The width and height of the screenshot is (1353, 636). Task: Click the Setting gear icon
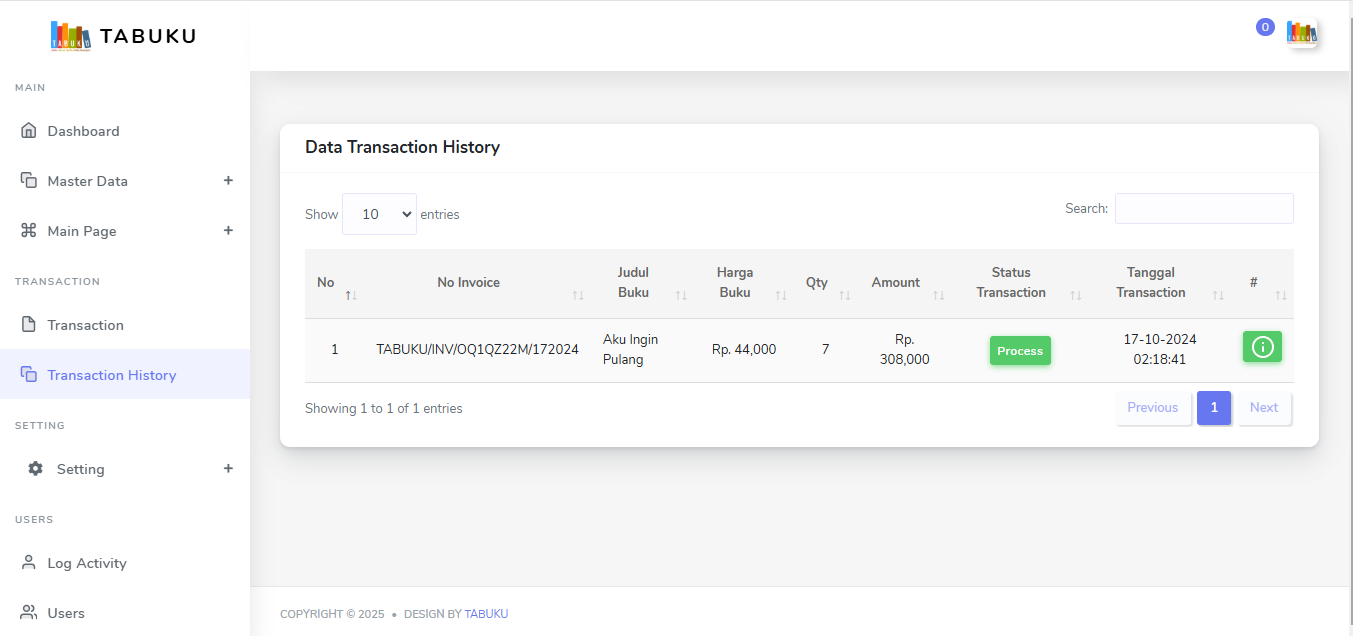36,469
